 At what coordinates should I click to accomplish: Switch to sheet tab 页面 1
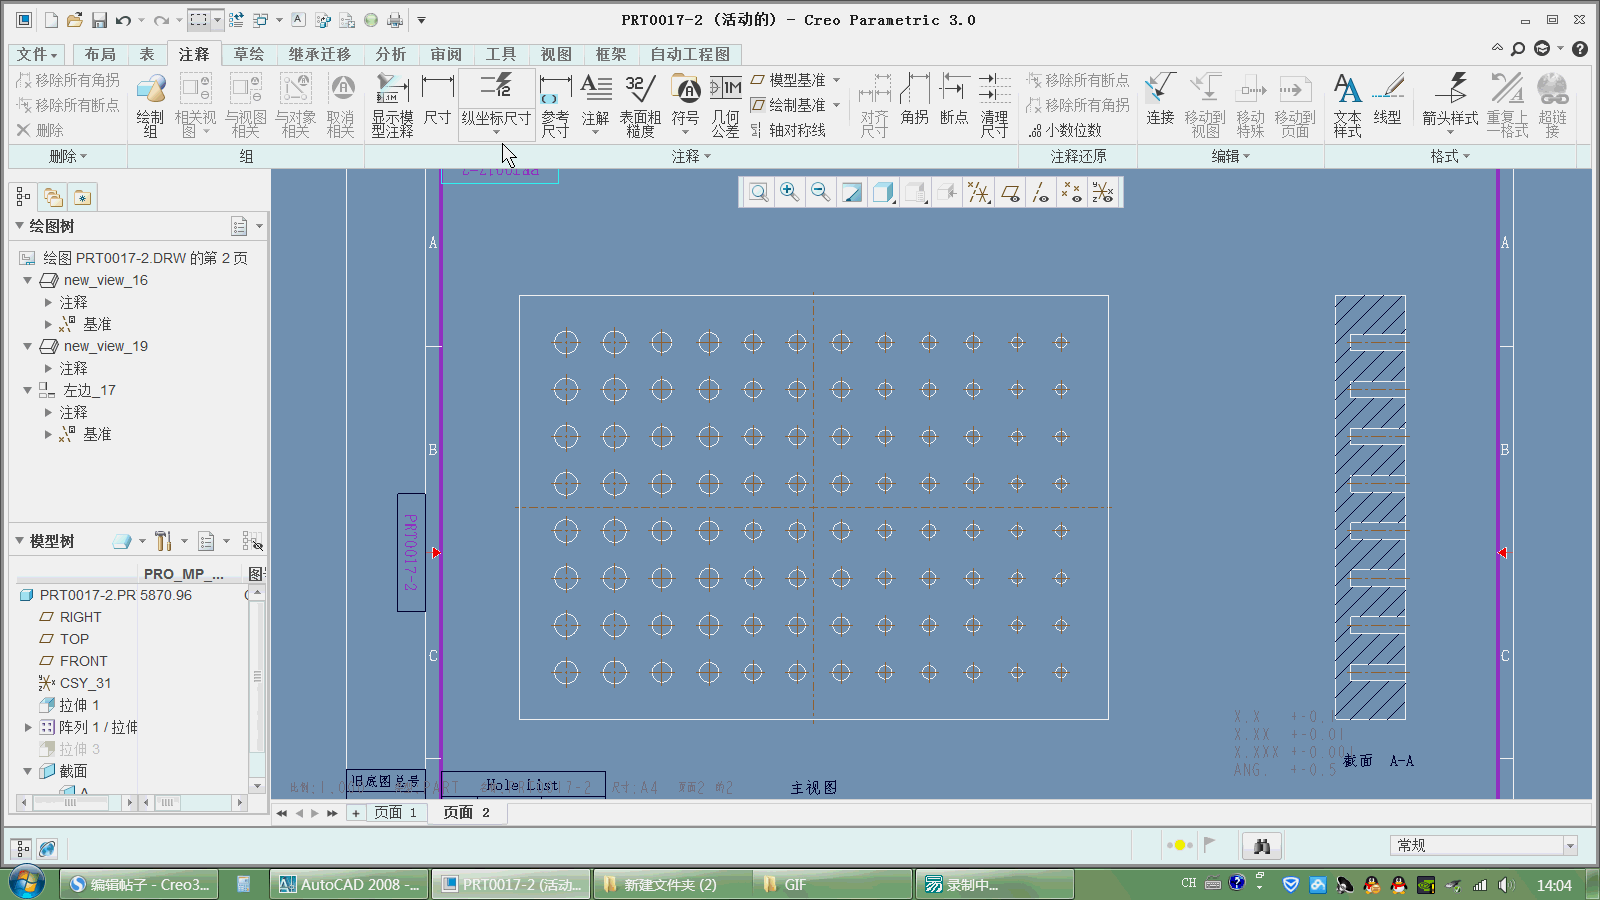[396, 813]
